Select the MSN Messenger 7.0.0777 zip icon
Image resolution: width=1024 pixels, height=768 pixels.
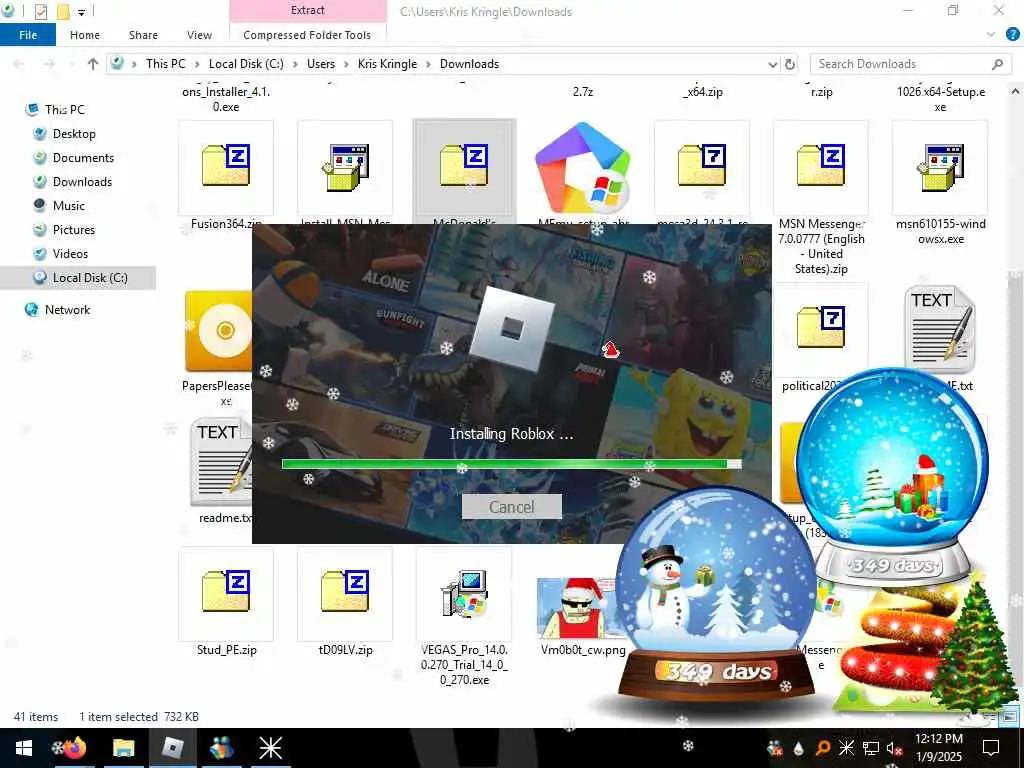[821, 166]
